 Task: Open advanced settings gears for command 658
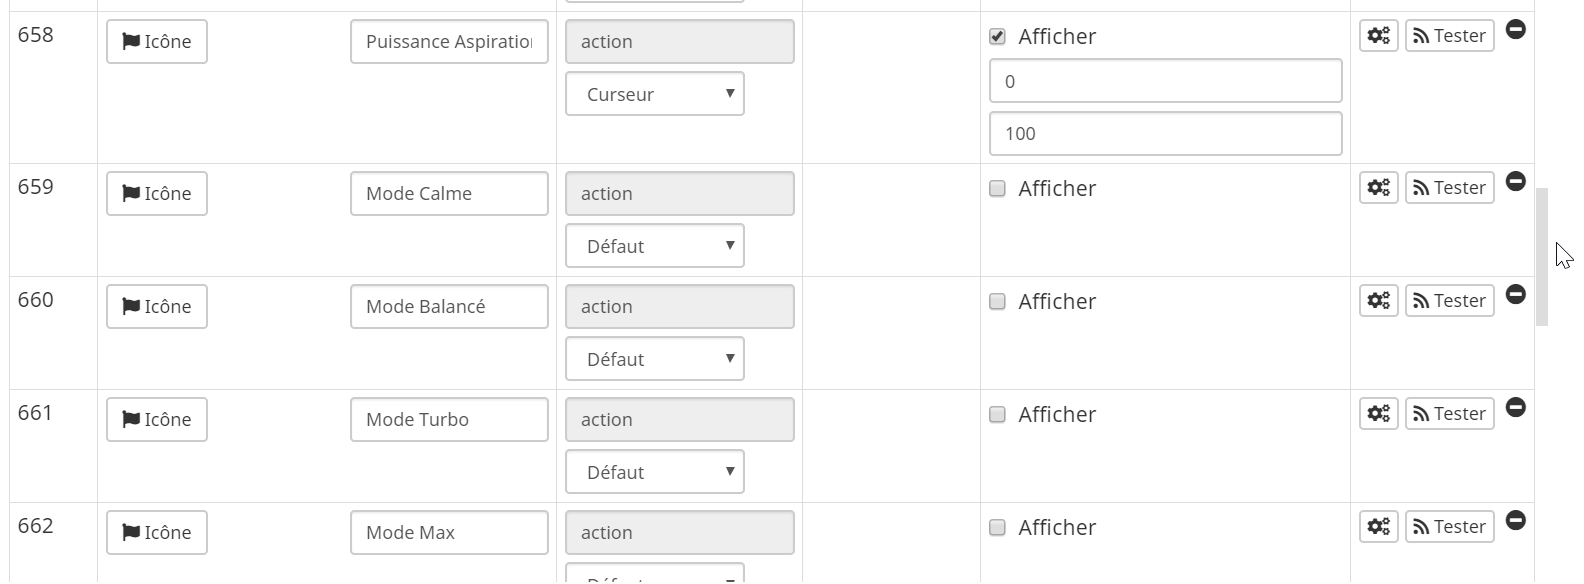coord(1378,36)
